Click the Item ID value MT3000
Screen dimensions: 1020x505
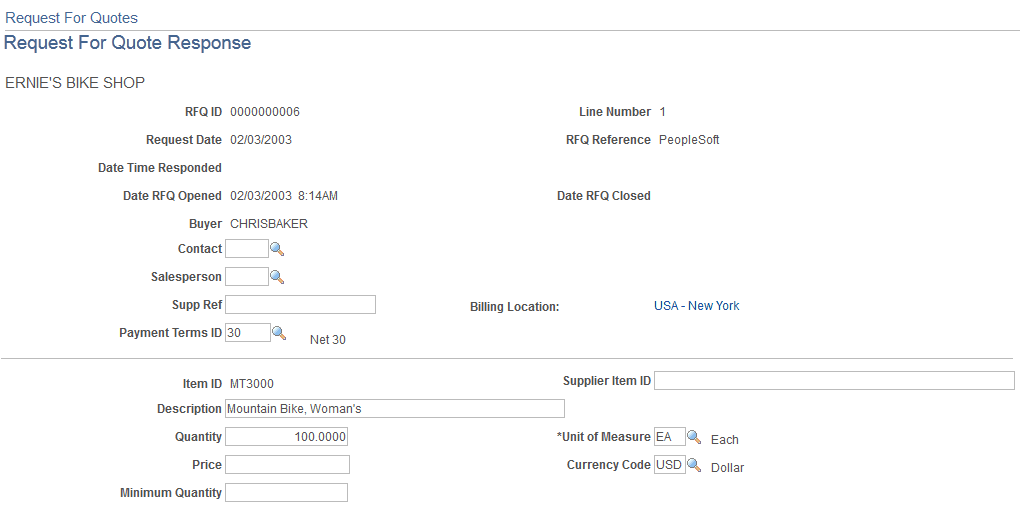pos(252,384)
